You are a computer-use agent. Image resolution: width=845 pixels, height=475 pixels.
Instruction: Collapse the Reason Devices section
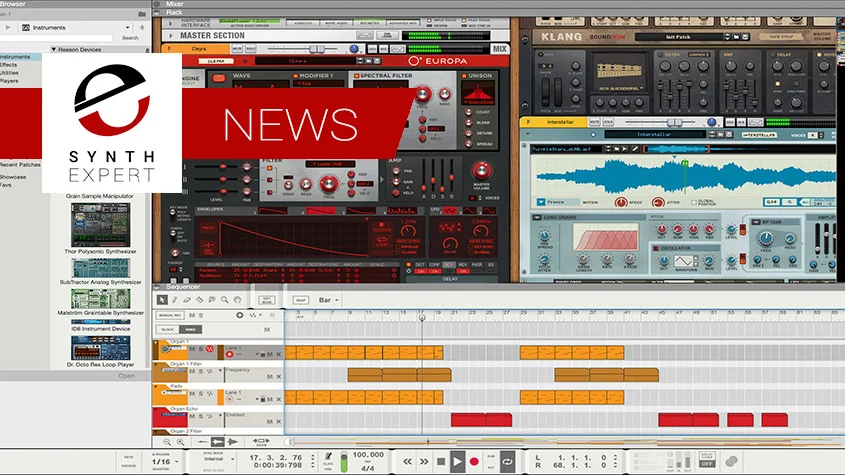(x=53, y=49)
